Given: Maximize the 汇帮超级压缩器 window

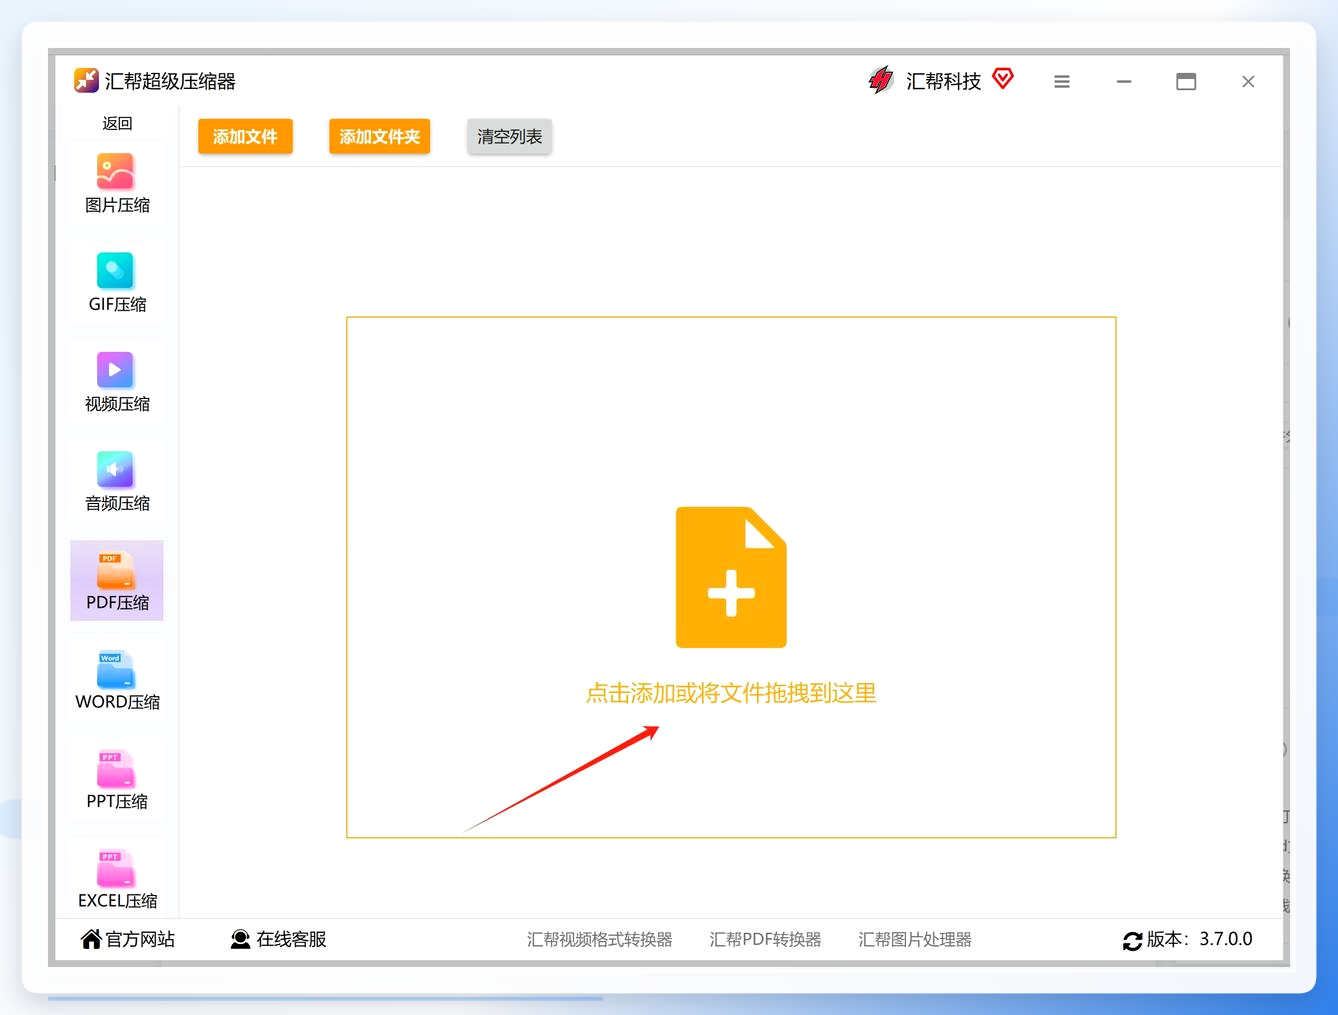Looking at the screenshot, I should point(1186,82).
